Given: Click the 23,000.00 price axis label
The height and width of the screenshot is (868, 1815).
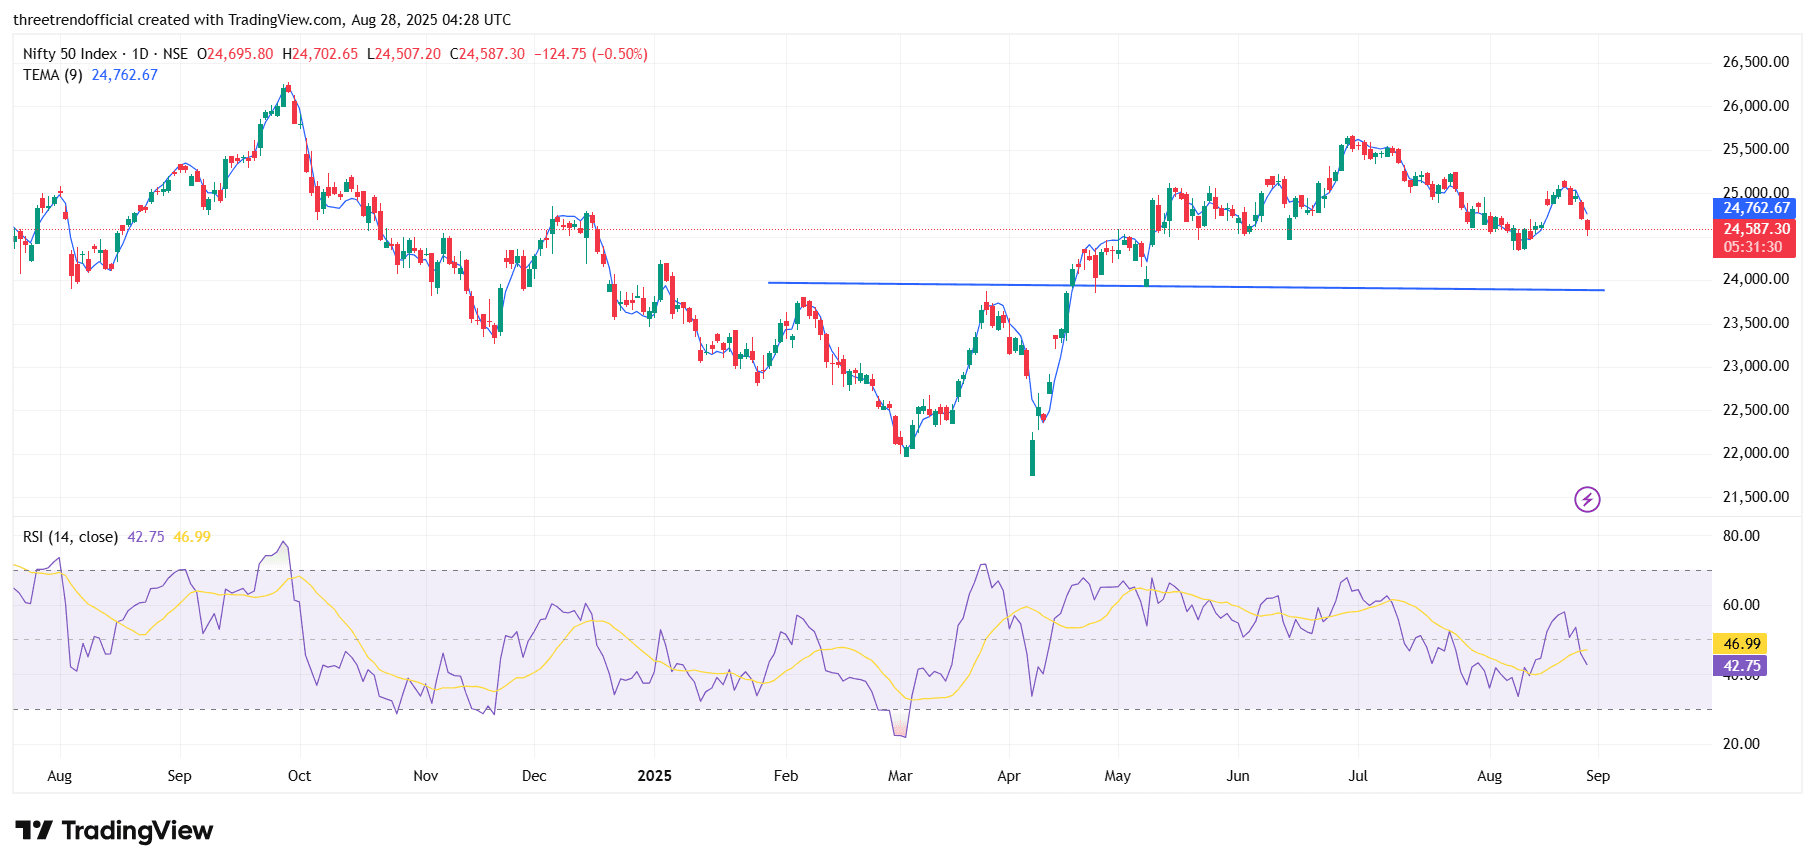Looking at the screenshot, I should pyautogui.click(x=1756, y=366).
